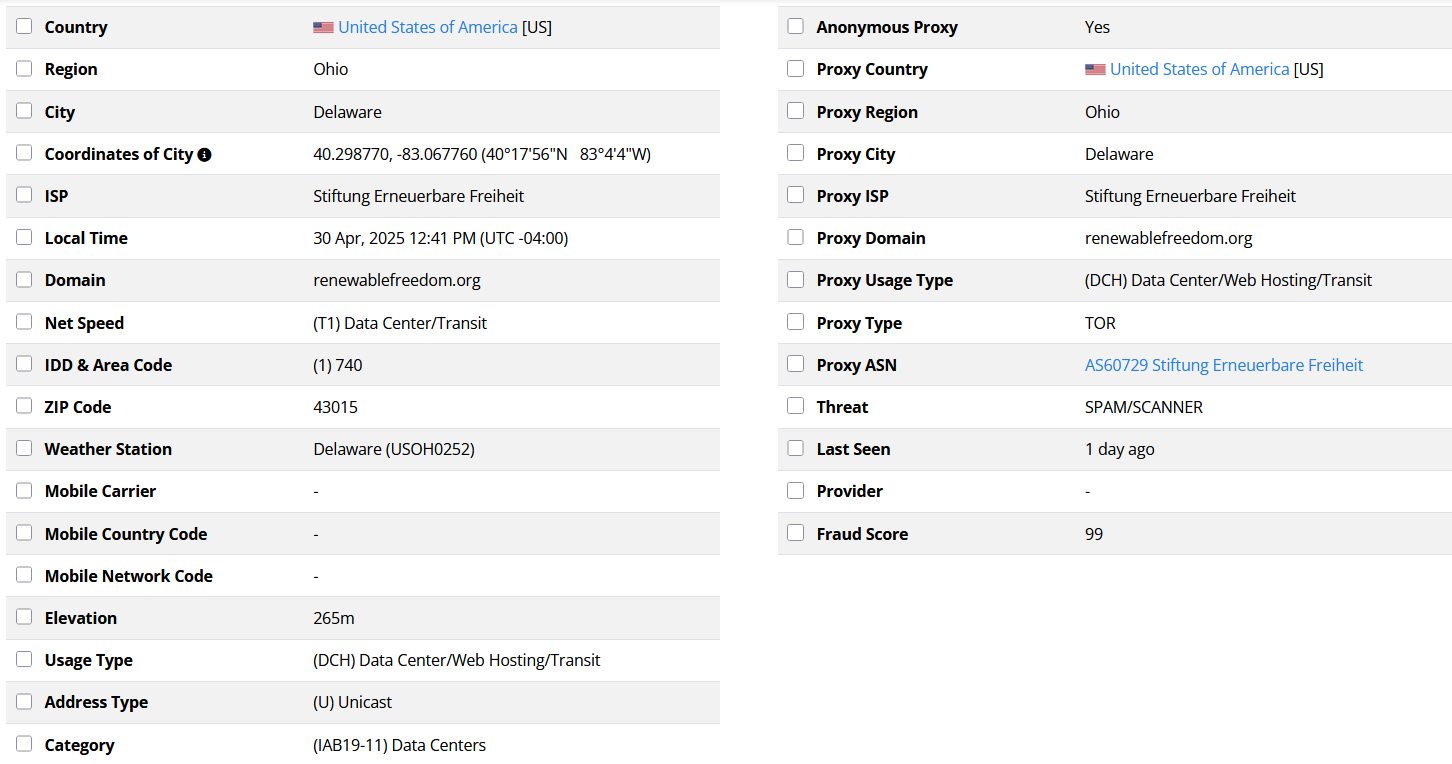Check the City row checkbox
Image resolution: width=1452 pixels, height=764 pixels.
coord(24,111)
